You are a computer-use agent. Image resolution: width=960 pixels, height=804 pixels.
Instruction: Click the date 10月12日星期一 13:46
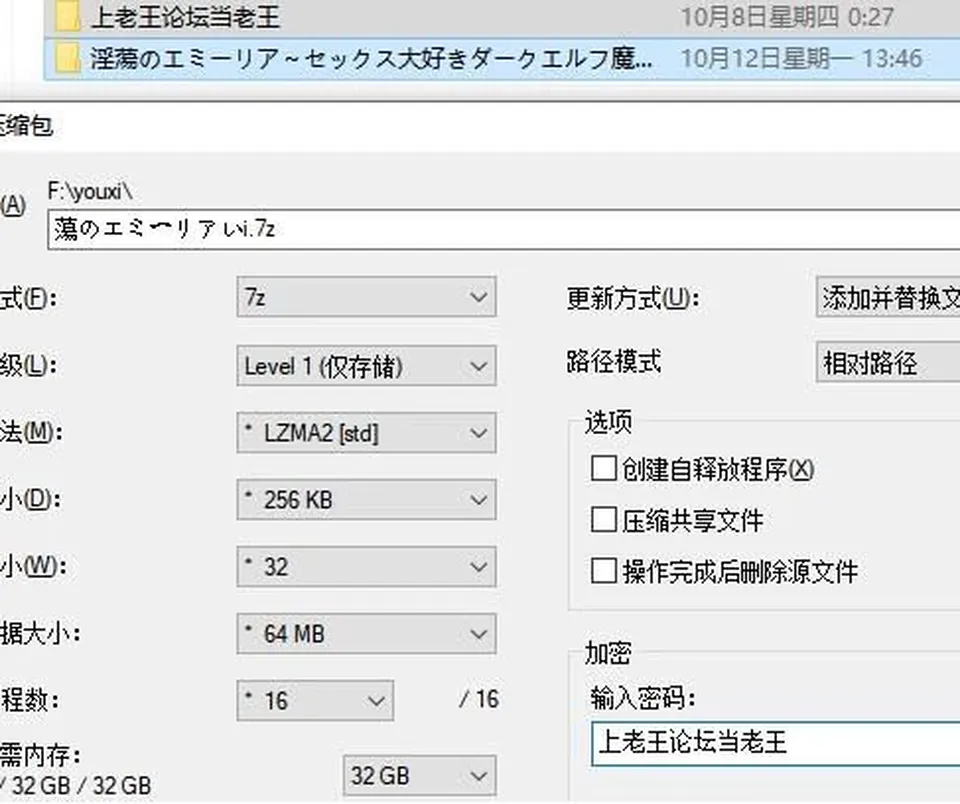click(x=801, y=58)
